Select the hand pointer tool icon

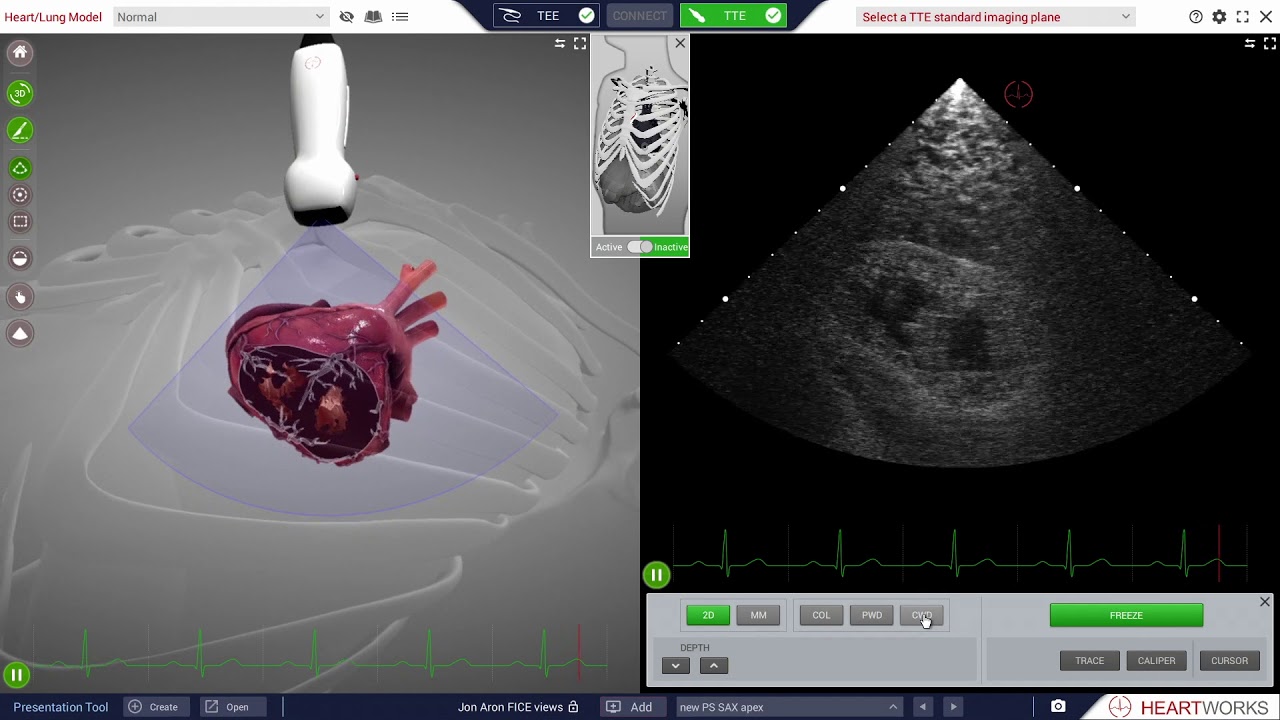click(20, 297)
